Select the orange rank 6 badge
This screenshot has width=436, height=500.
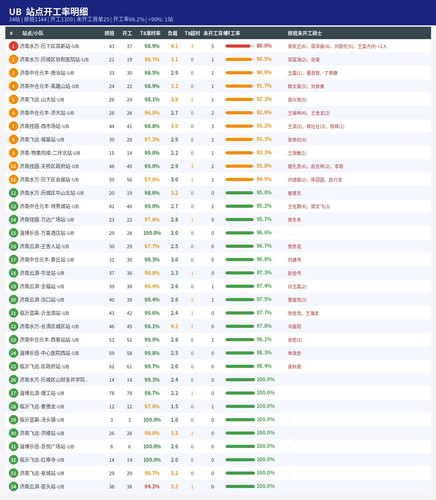(x=13, y=113)
